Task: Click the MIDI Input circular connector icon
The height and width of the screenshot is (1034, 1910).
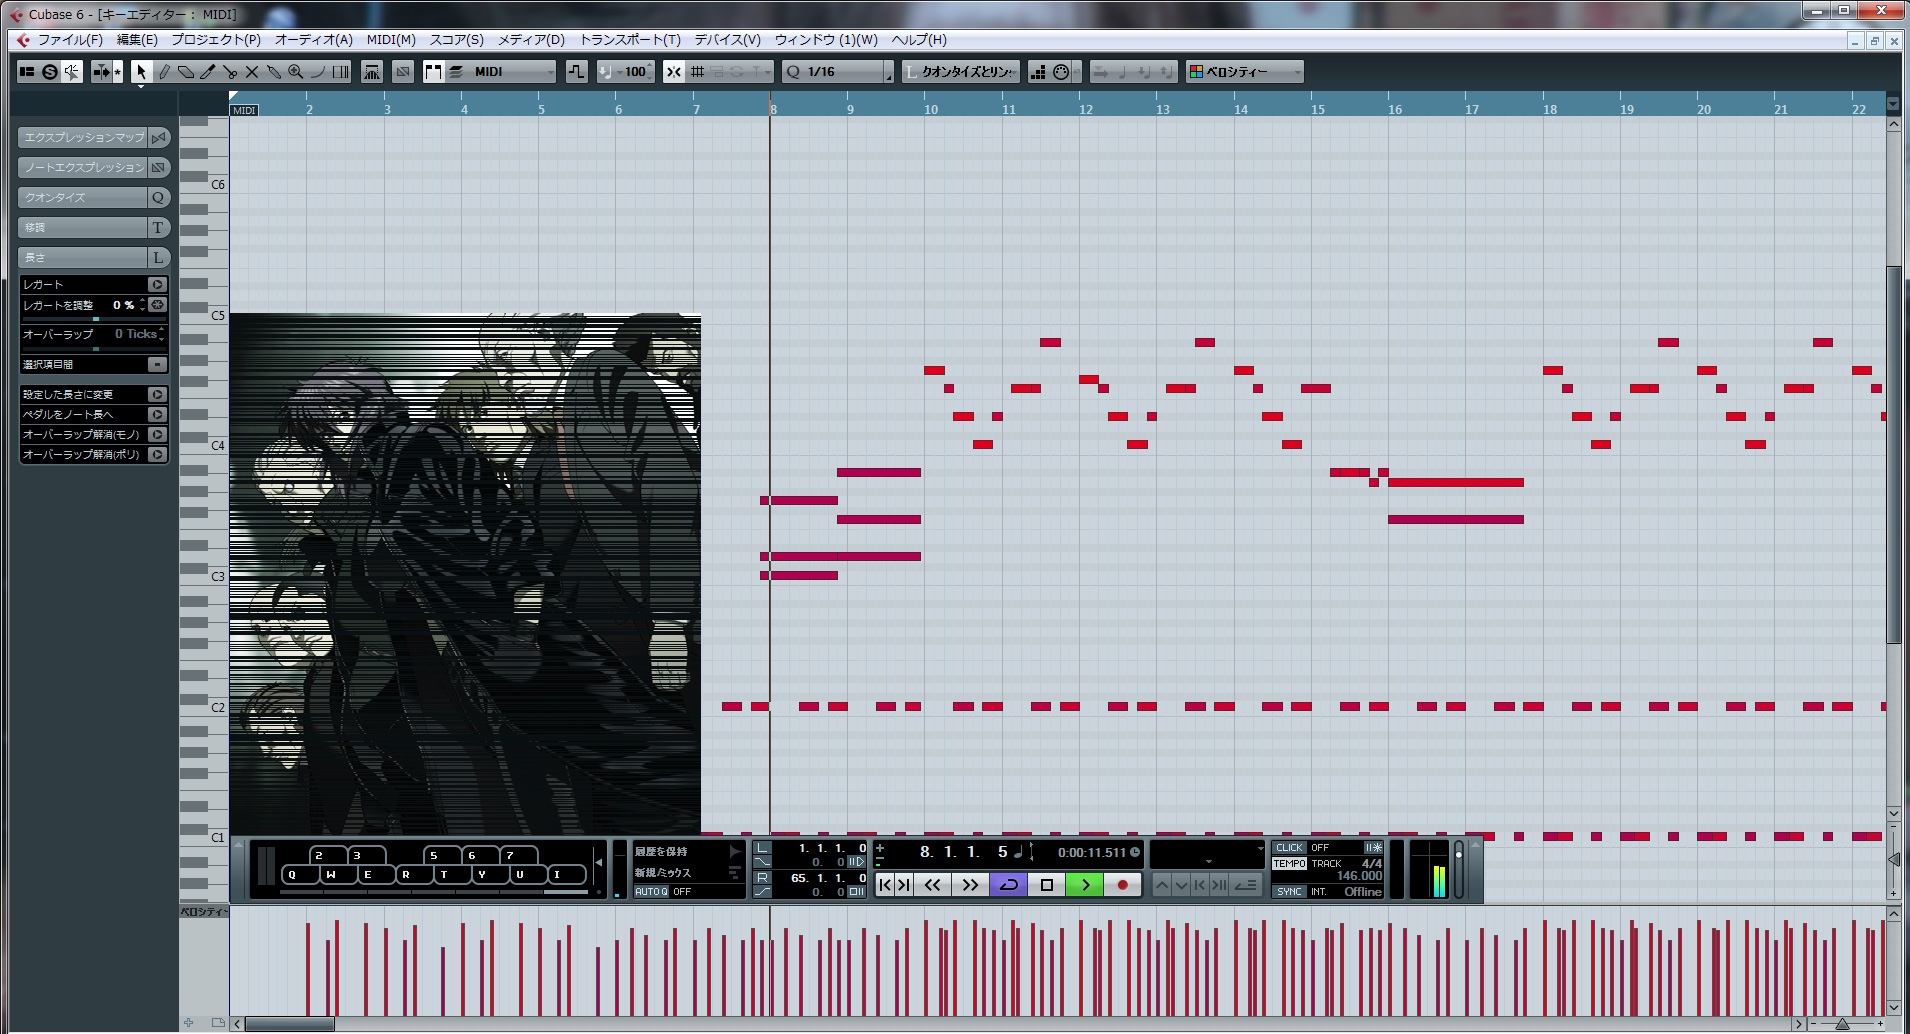Action: [1061, 72]
